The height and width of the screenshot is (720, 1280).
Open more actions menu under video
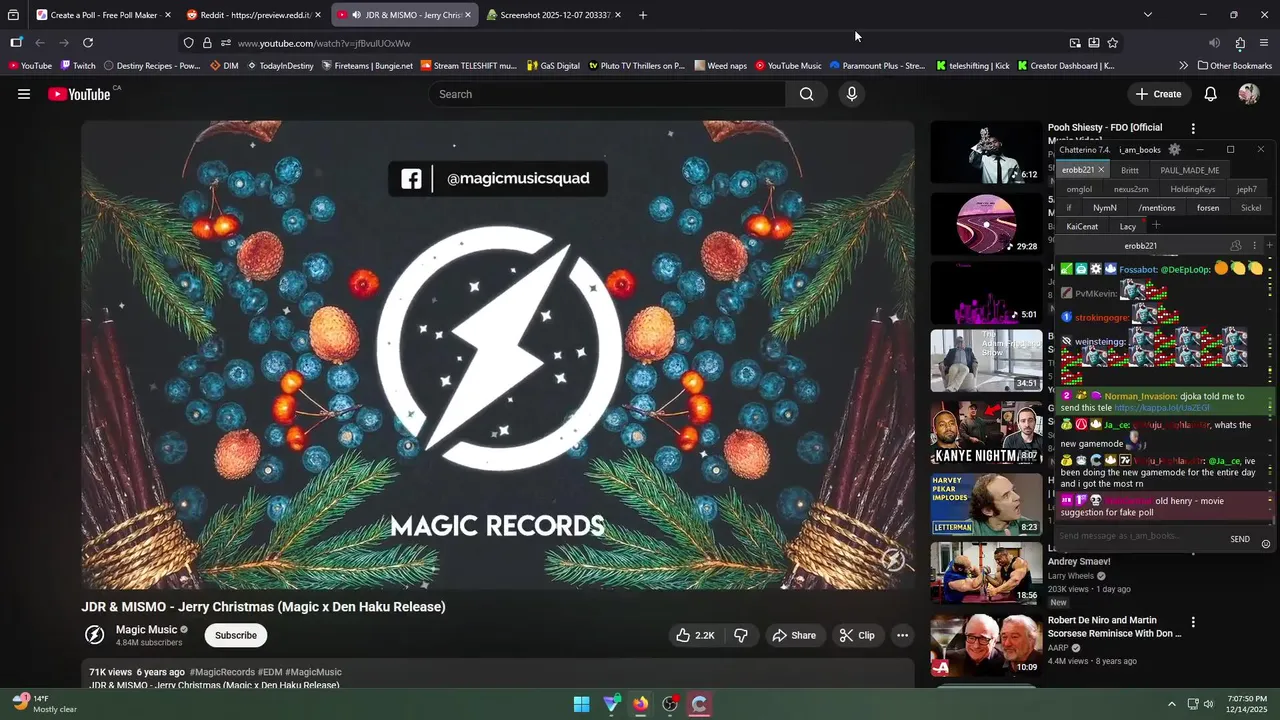pyautogui.click(x=902, y=635)
